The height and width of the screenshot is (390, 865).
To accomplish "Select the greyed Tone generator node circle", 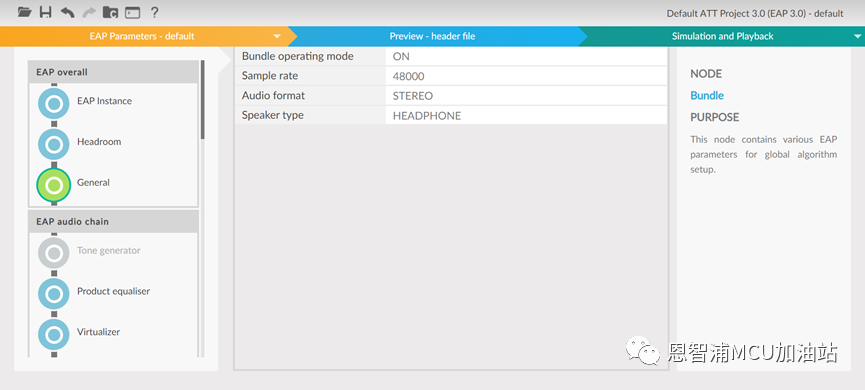I will point(54,253).
